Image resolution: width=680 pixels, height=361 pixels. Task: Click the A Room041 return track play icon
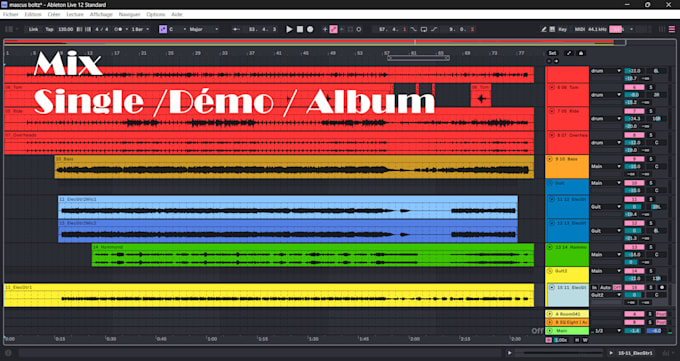pos(549,314)
